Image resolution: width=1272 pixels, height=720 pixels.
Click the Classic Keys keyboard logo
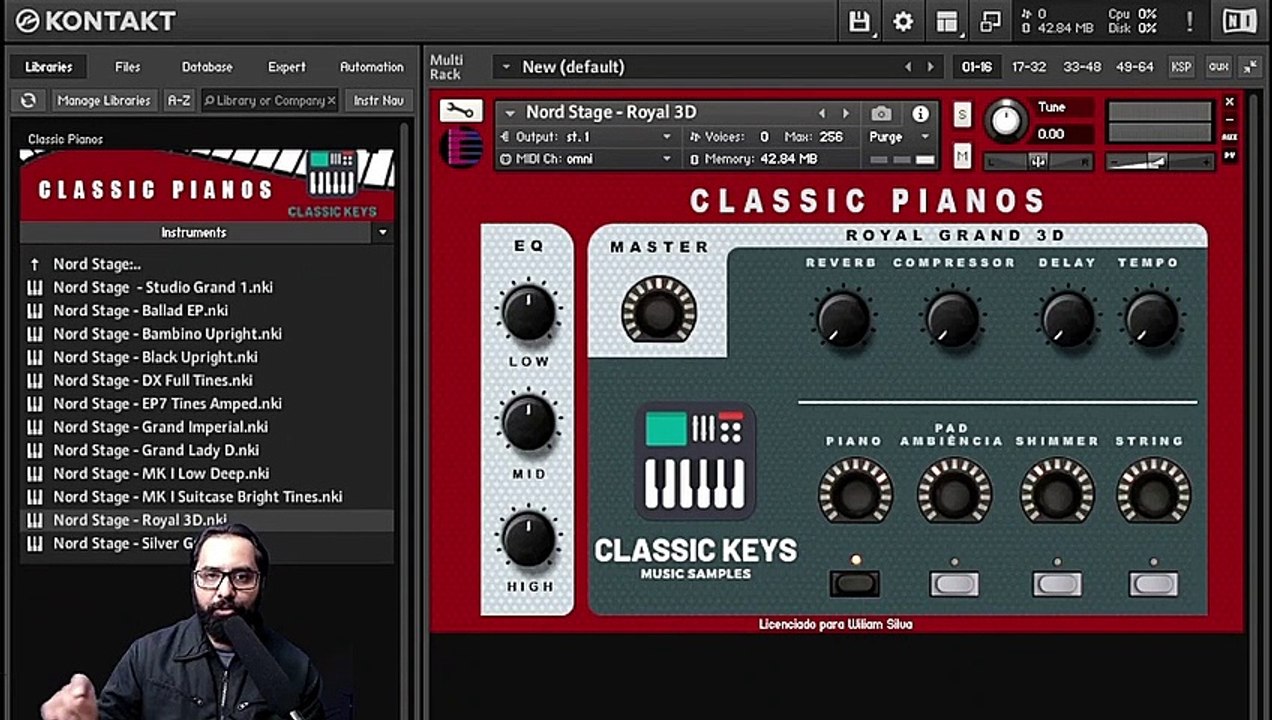click(695, 462)
